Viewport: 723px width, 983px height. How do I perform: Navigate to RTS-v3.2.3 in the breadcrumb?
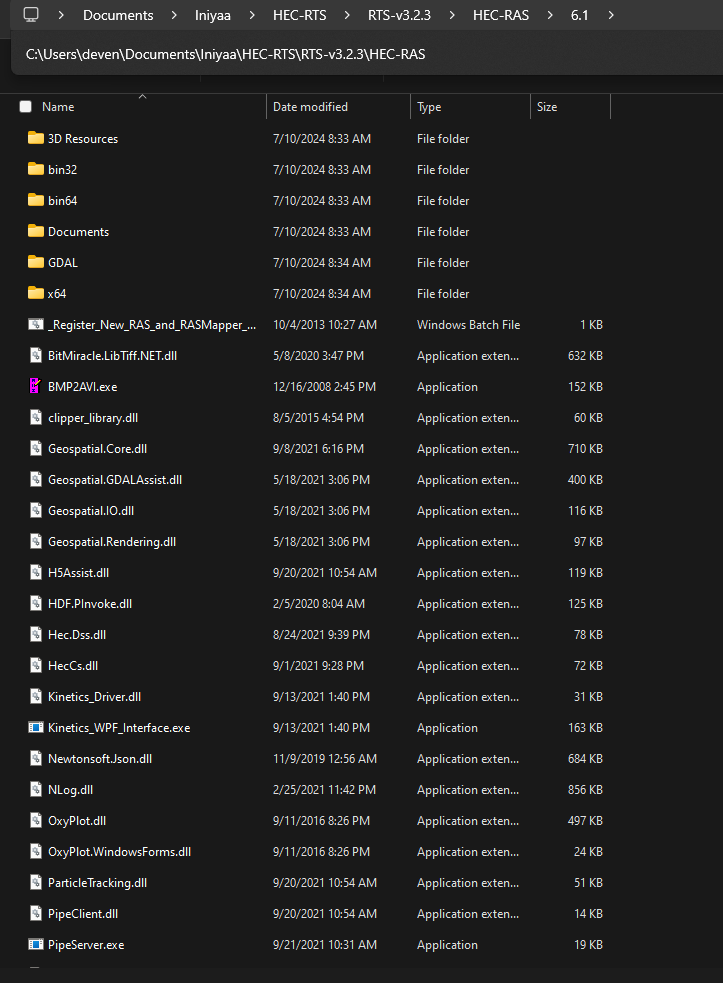pyautogui.click(x=399, y=15)
